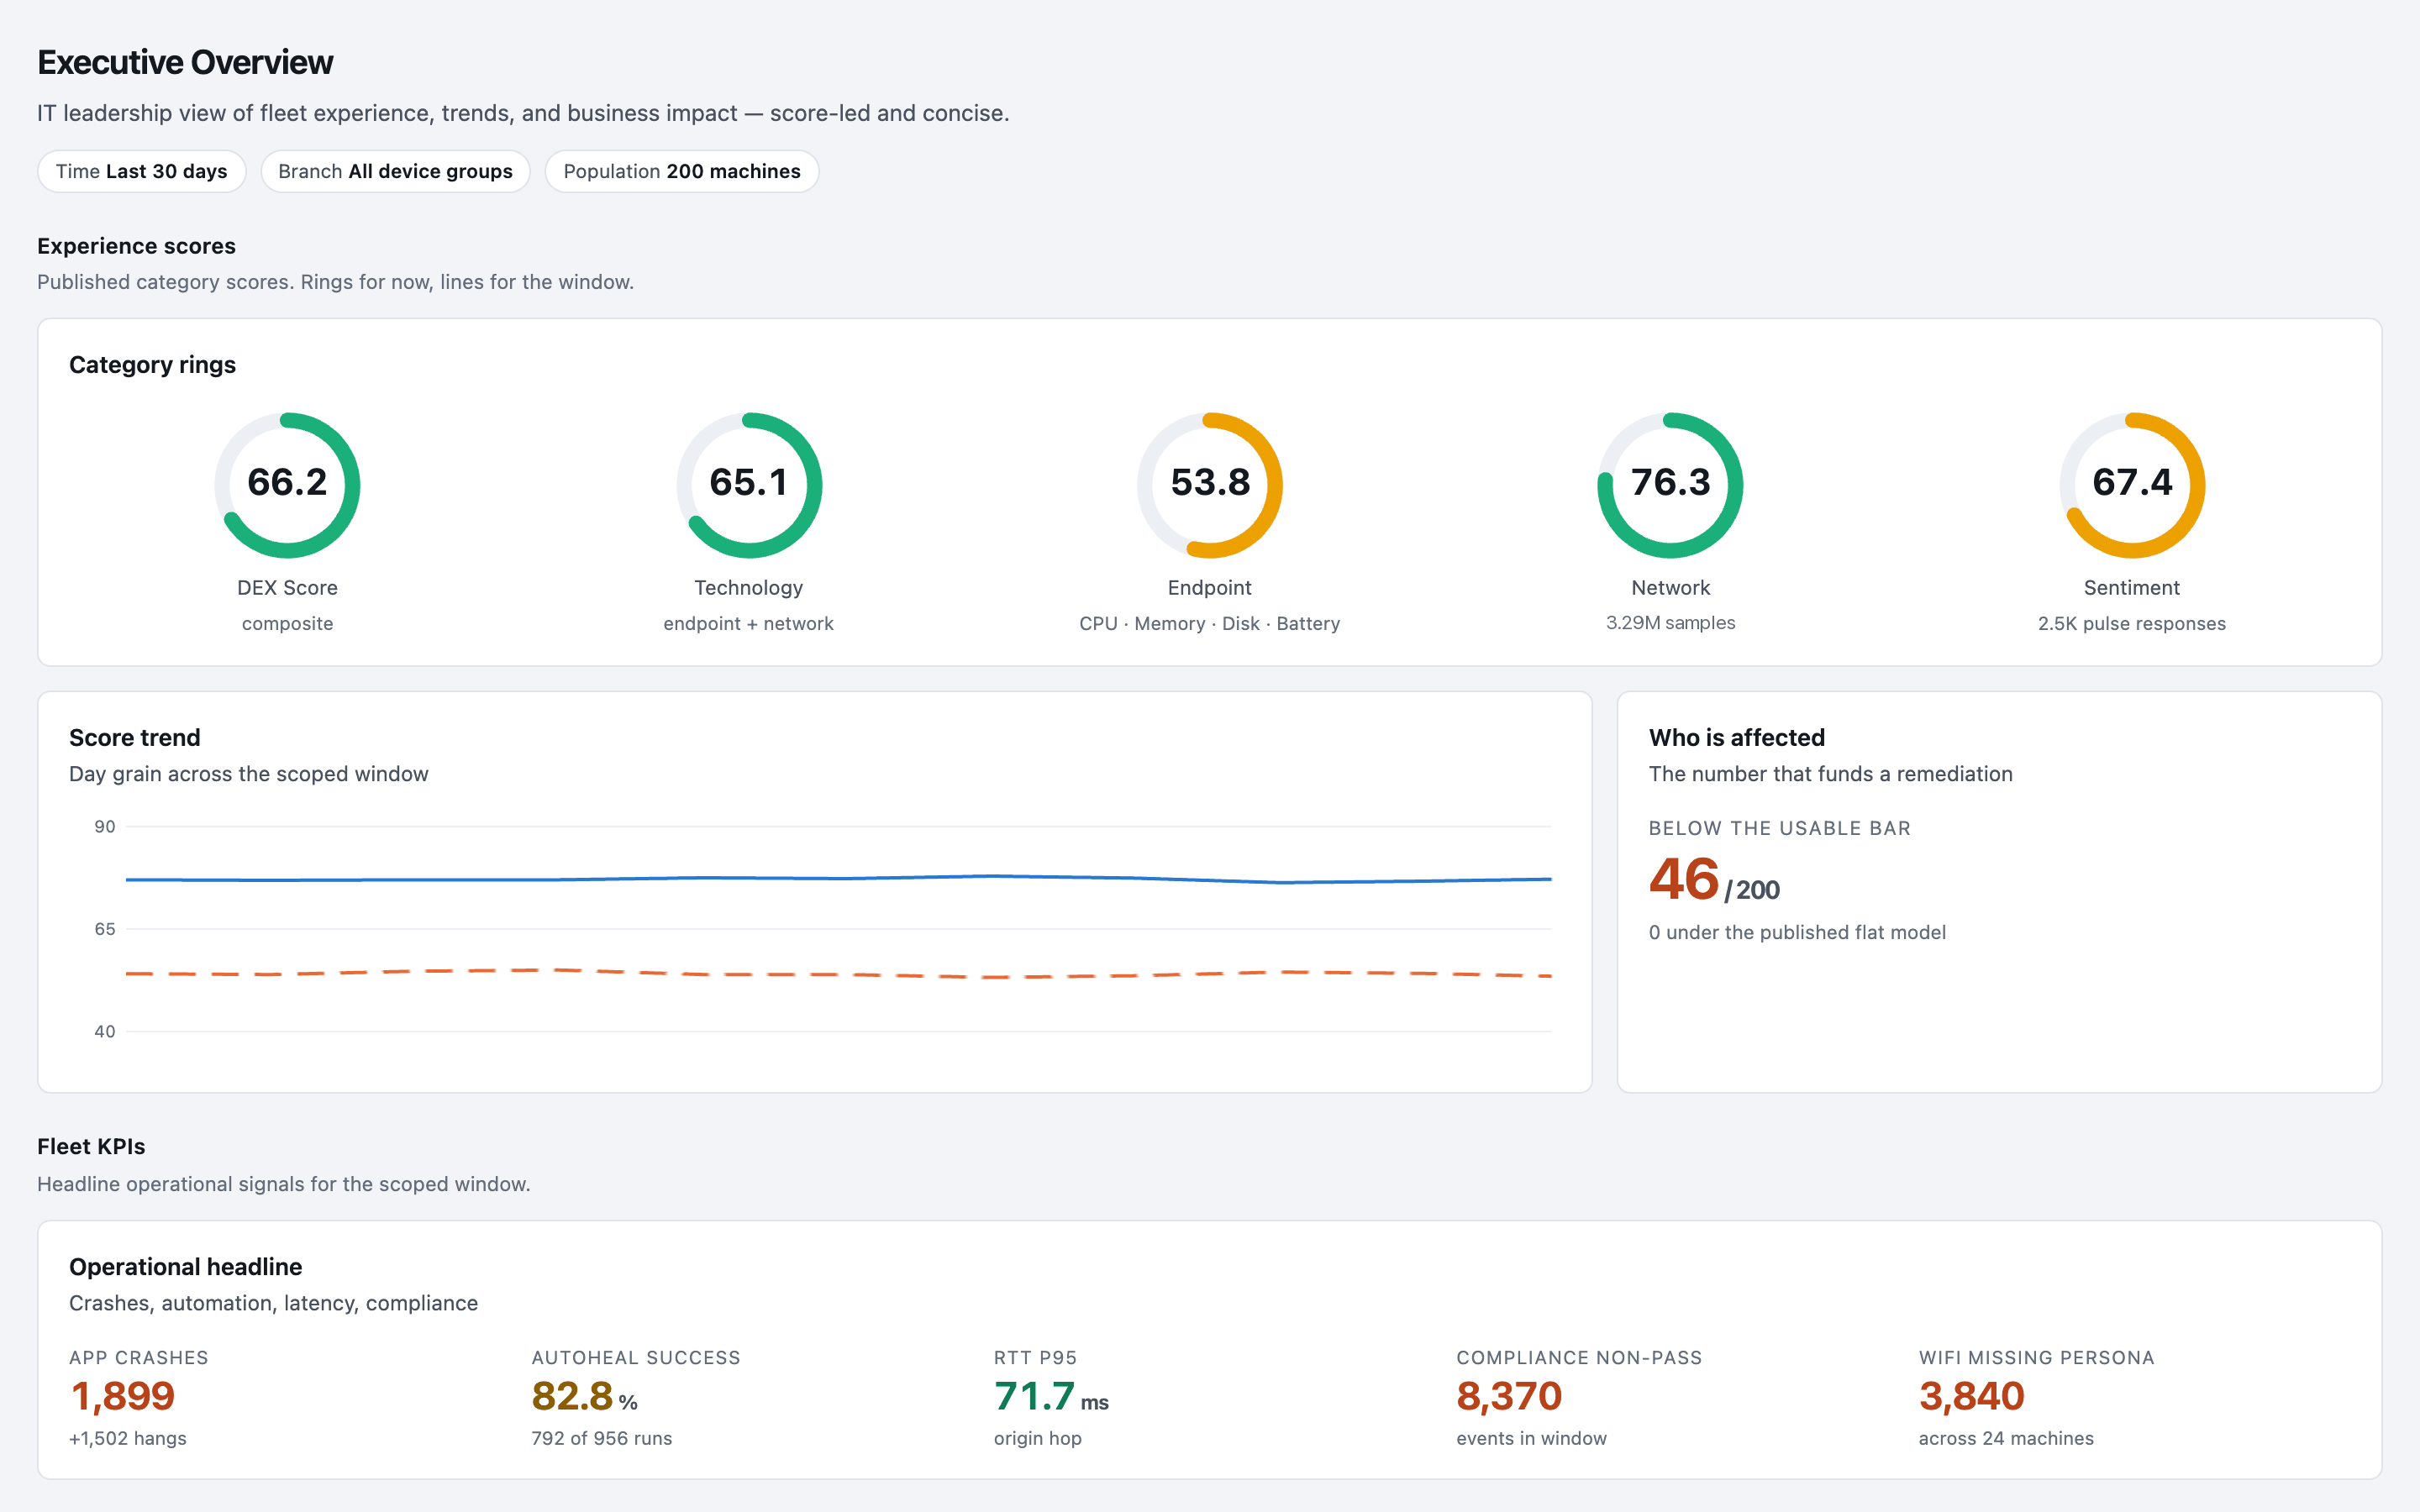Click the origin hop subtext
The height and width of the screenshot is (1512, 2420).
coord(1038,1438)
